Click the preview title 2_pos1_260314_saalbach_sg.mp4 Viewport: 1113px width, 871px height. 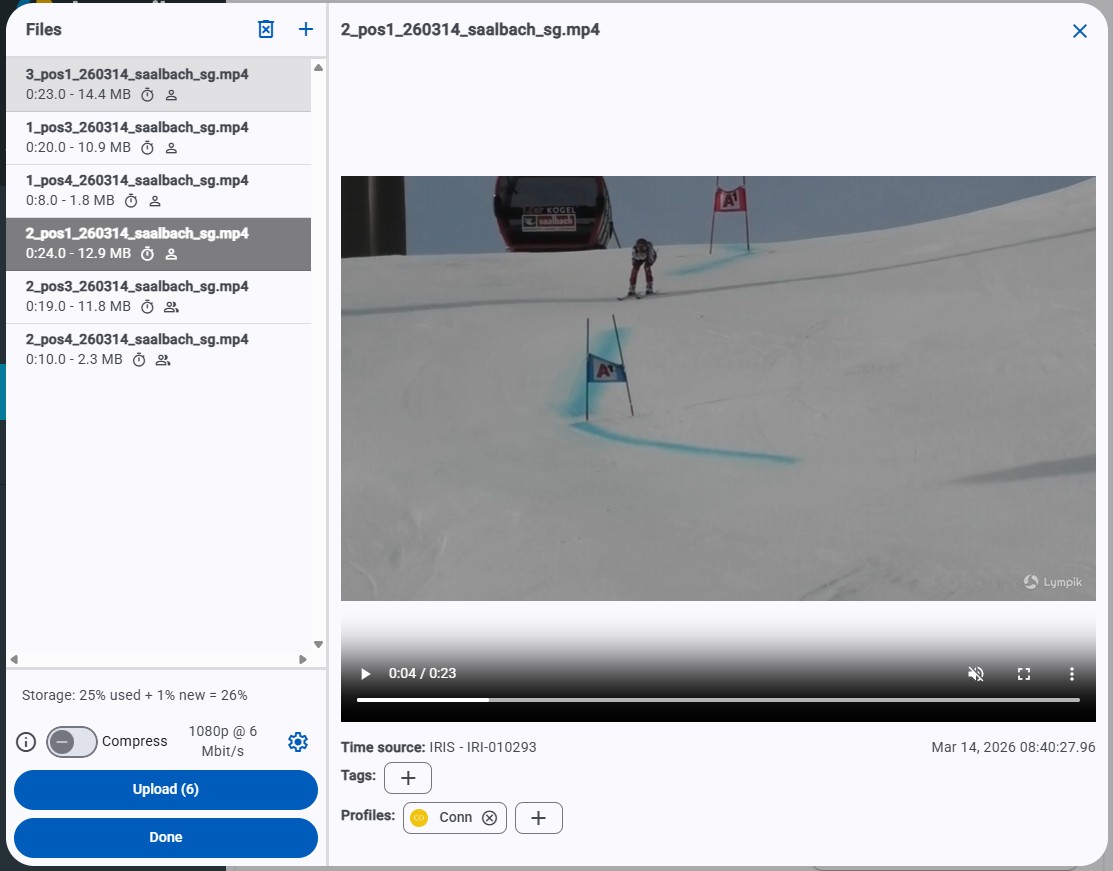[470, 30]
